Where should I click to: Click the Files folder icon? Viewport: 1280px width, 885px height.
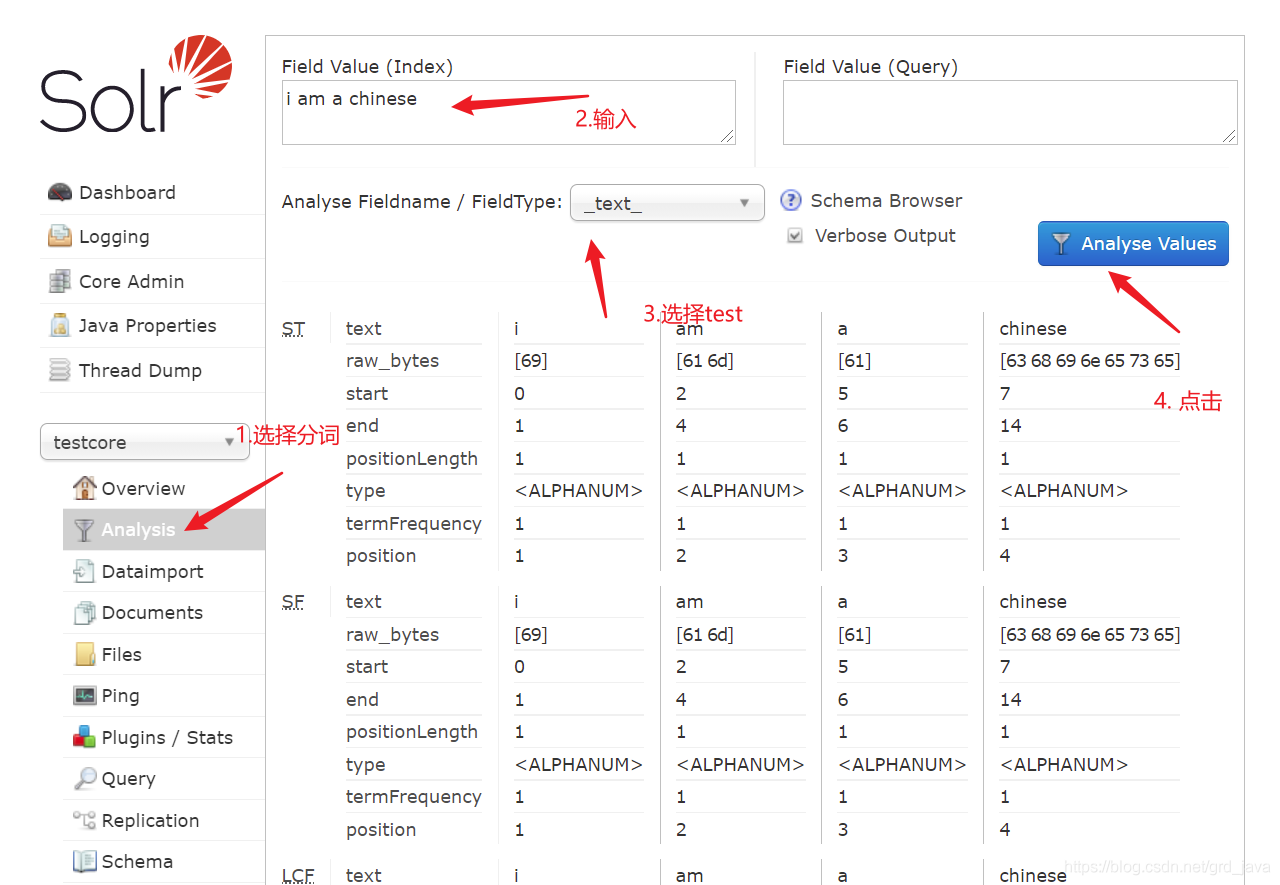[85, 654]
